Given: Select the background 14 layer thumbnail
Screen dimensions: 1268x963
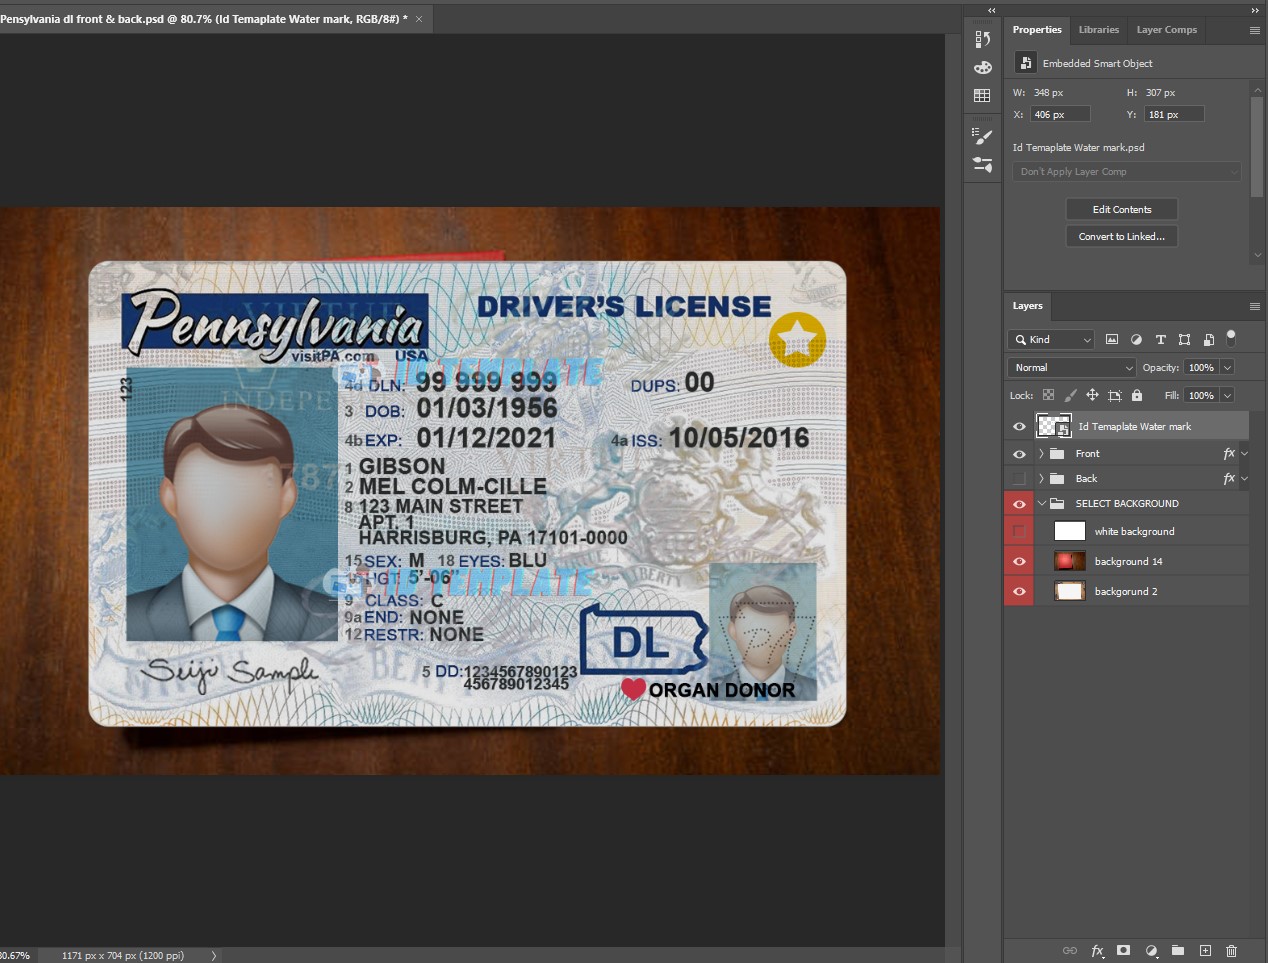Looking at the screenshot, I should click(1070, 561).
